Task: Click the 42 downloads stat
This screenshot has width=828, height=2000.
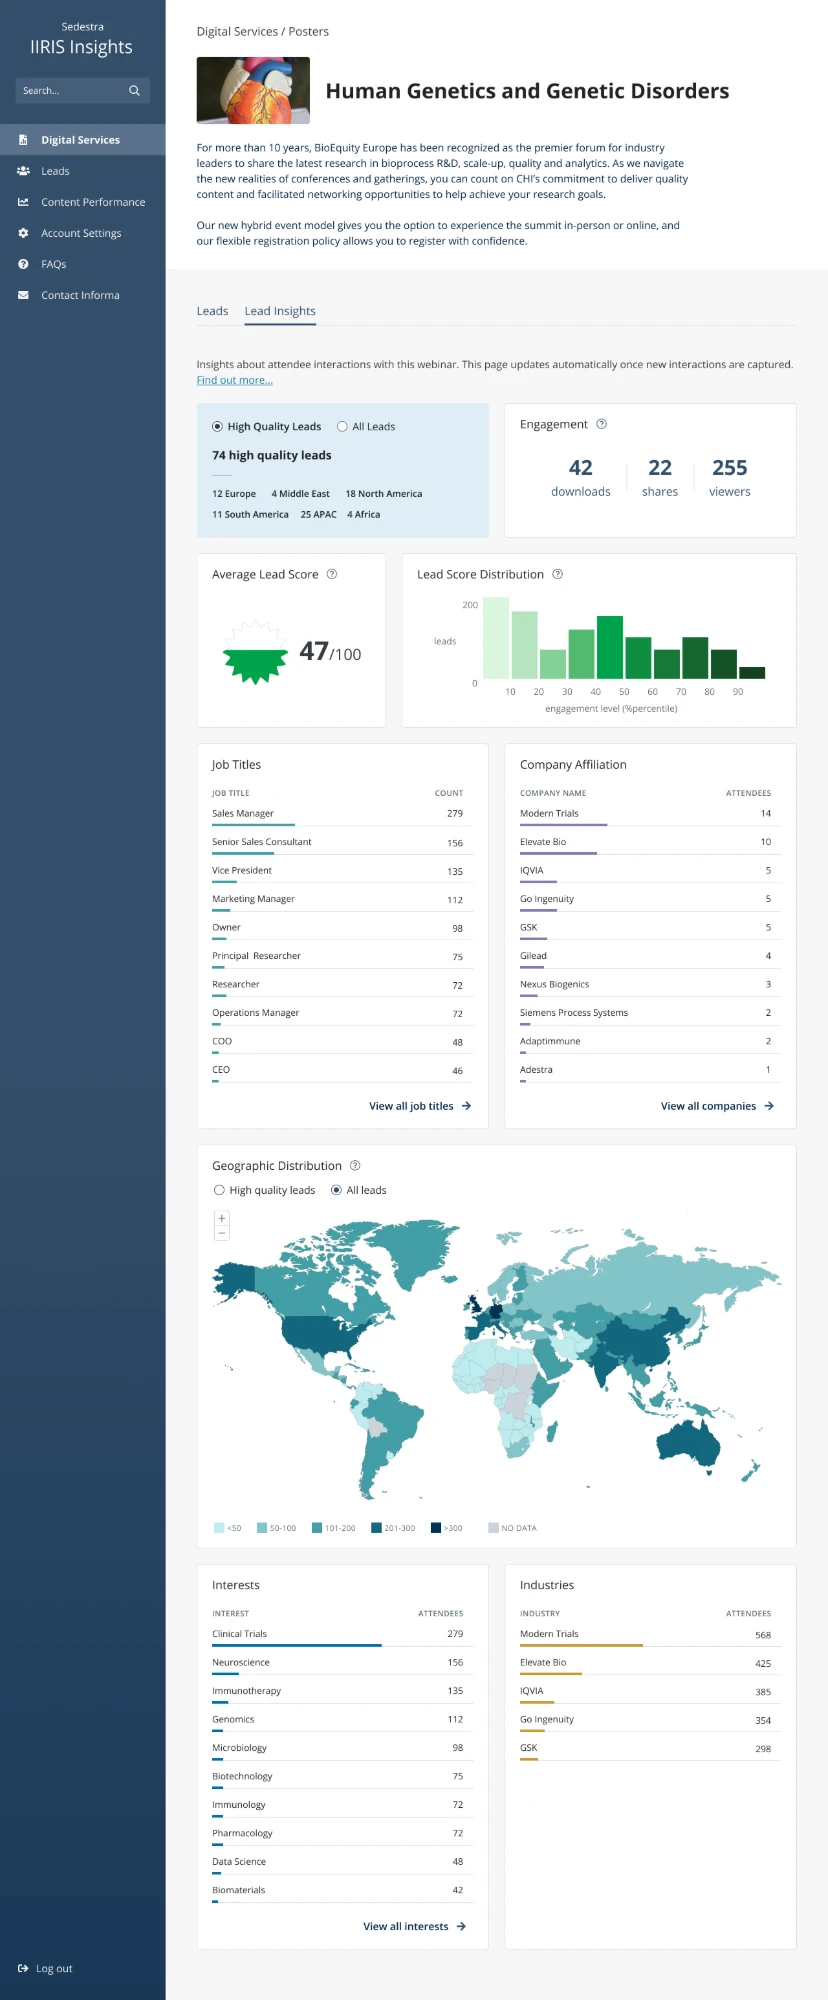Action: [x=580, y=477]
